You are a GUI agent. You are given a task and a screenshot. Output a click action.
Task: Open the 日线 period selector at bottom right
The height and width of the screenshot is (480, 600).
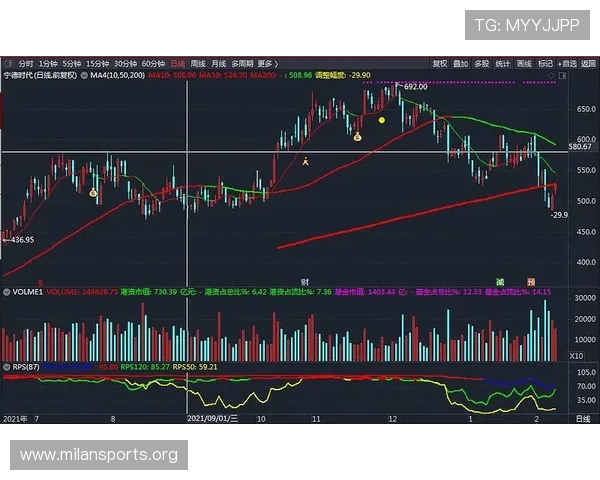tap(580, 420)
